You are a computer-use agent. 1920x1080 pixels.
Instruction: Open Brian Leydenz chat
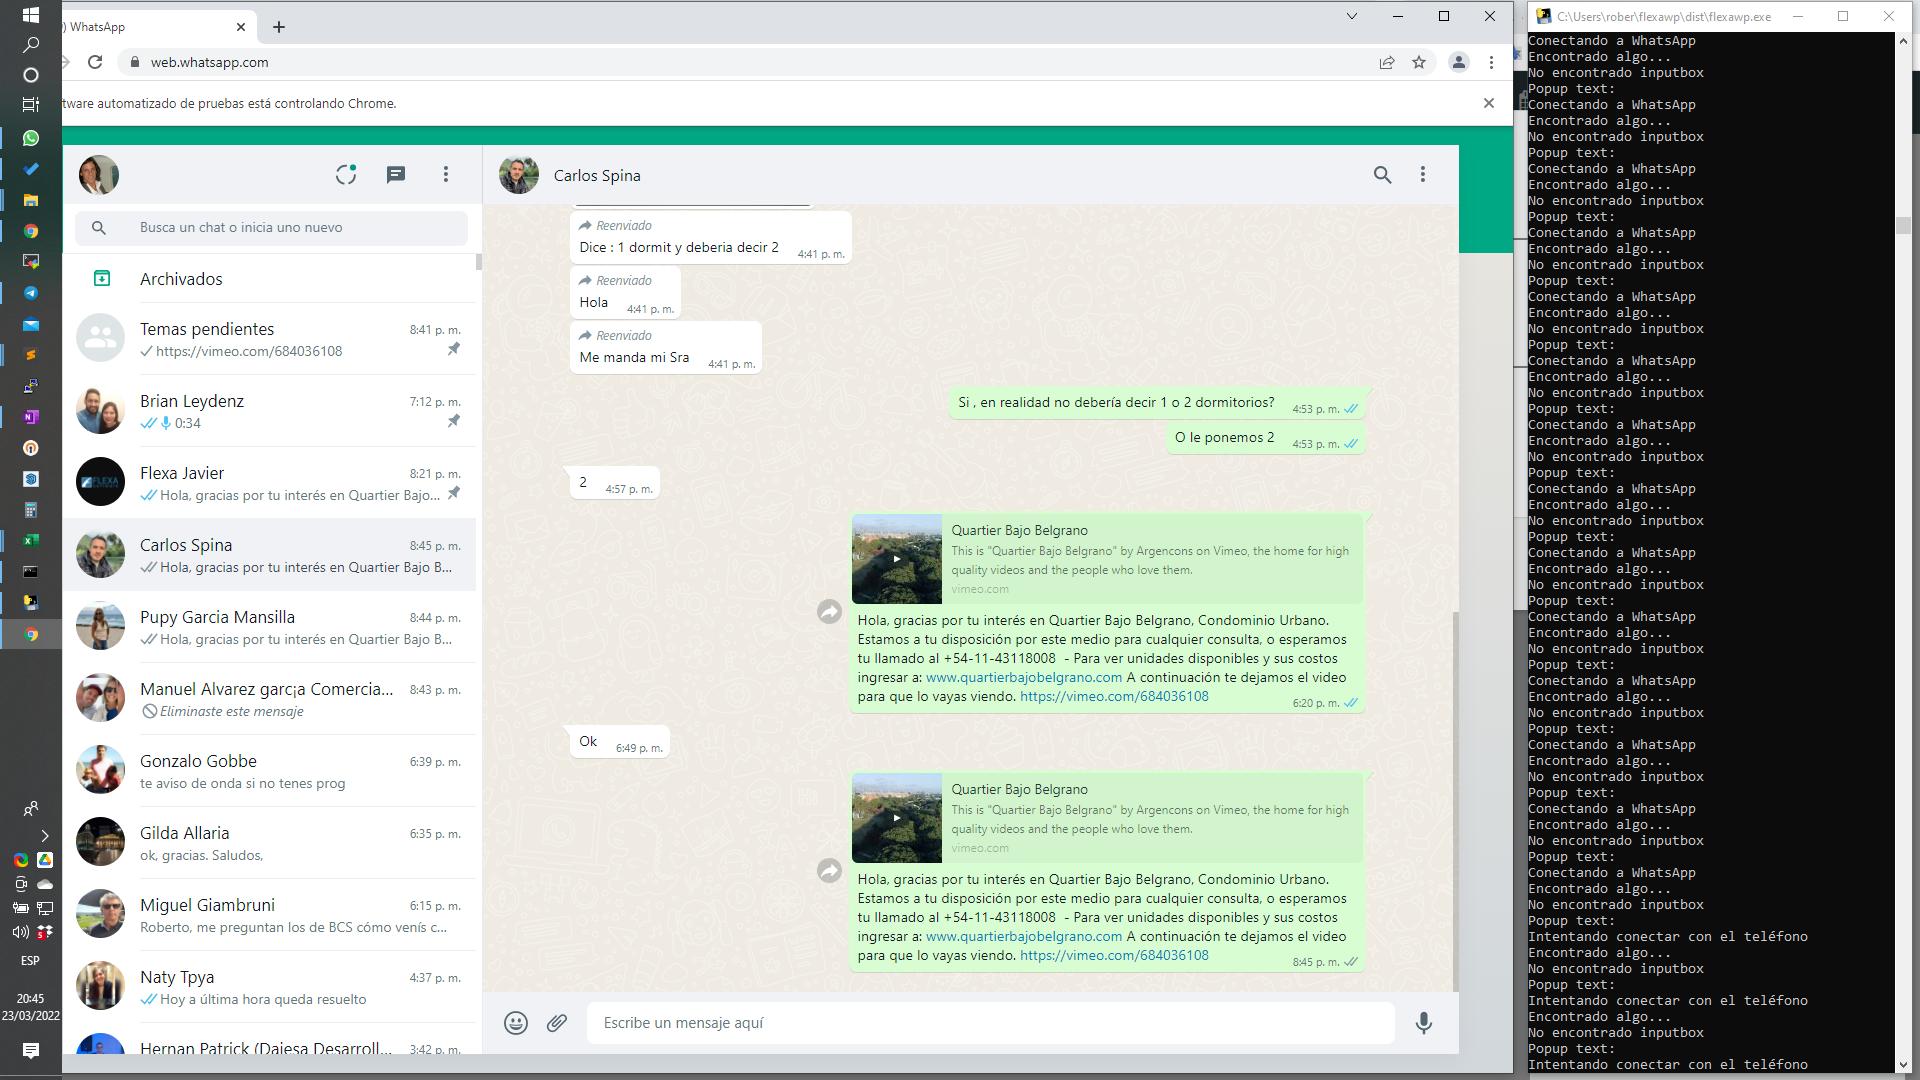pyautogui.click(x=270, y=411)
